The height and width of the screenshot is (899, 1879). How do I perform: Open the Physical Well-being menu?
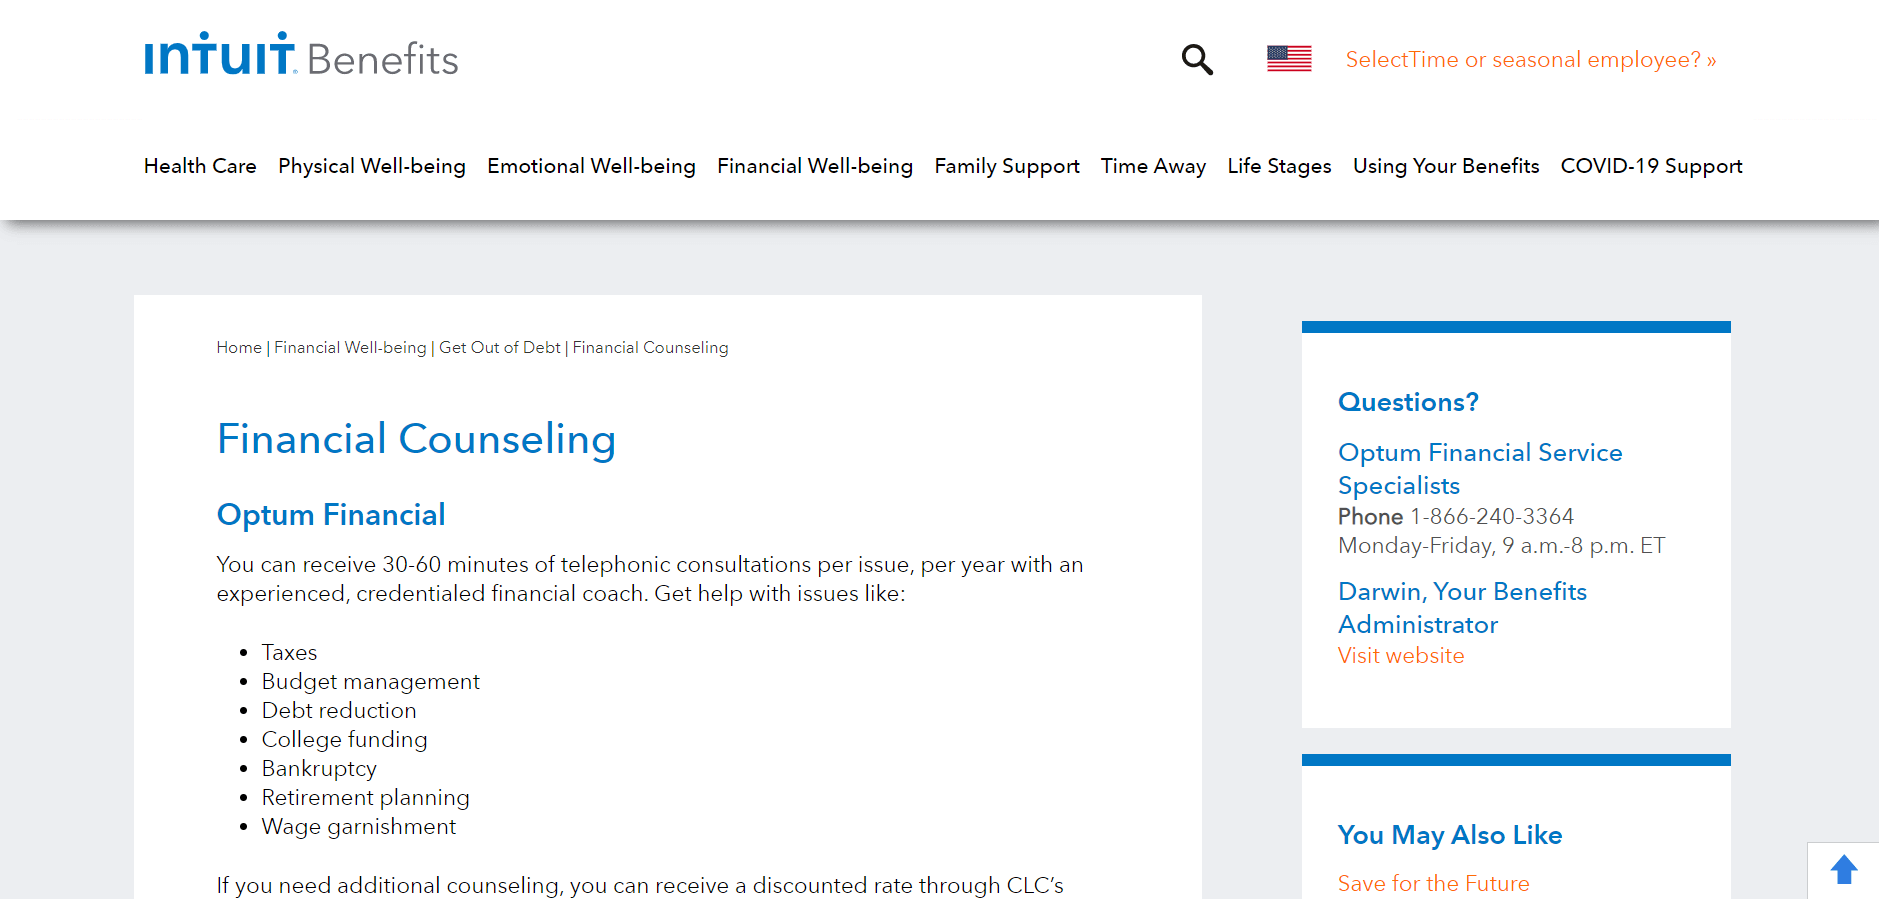point(372,166)
